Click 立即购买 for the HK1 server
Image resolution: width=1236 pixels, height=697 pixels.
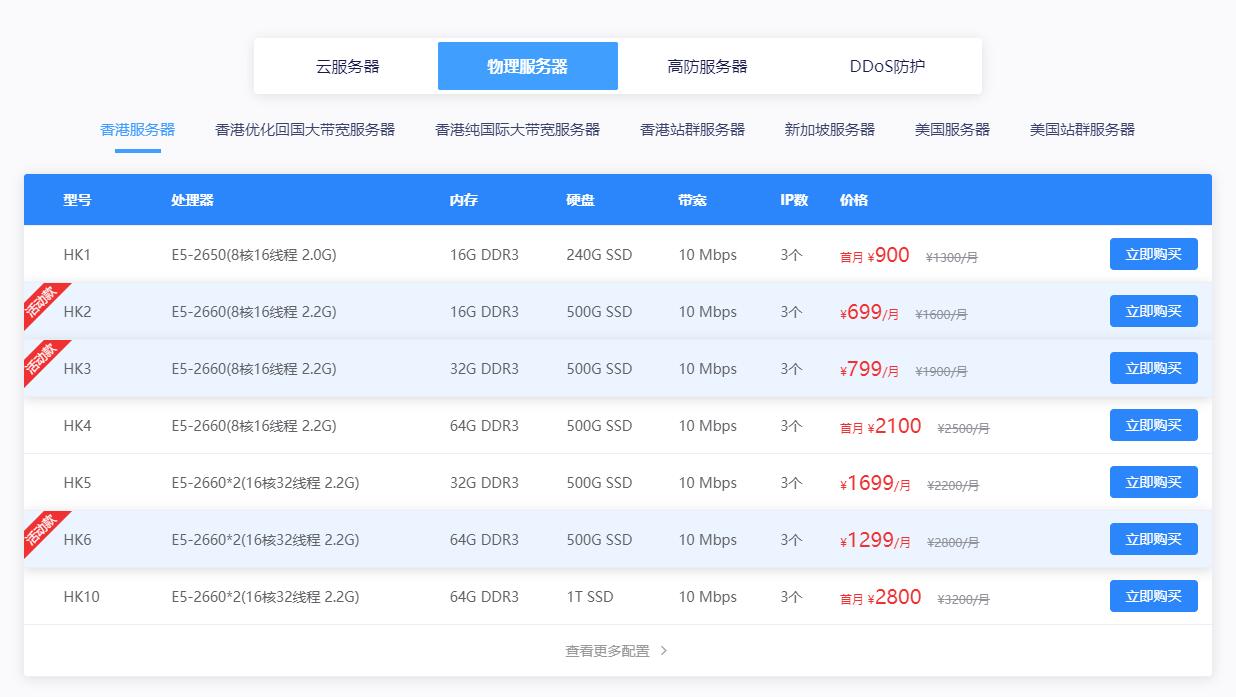1153,254
